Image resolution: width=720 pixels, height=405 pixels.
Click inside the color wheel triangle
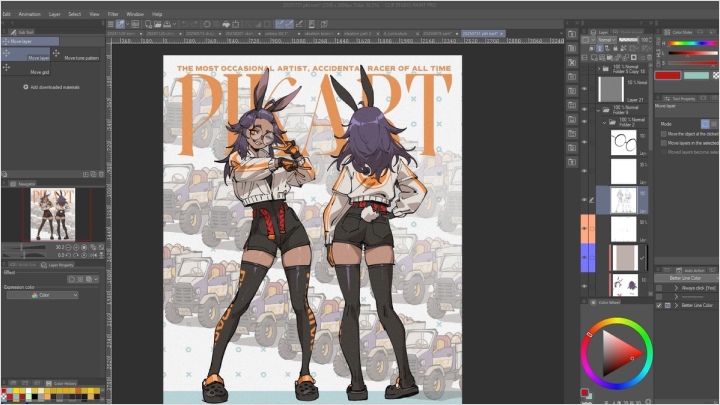click(618, 354)
